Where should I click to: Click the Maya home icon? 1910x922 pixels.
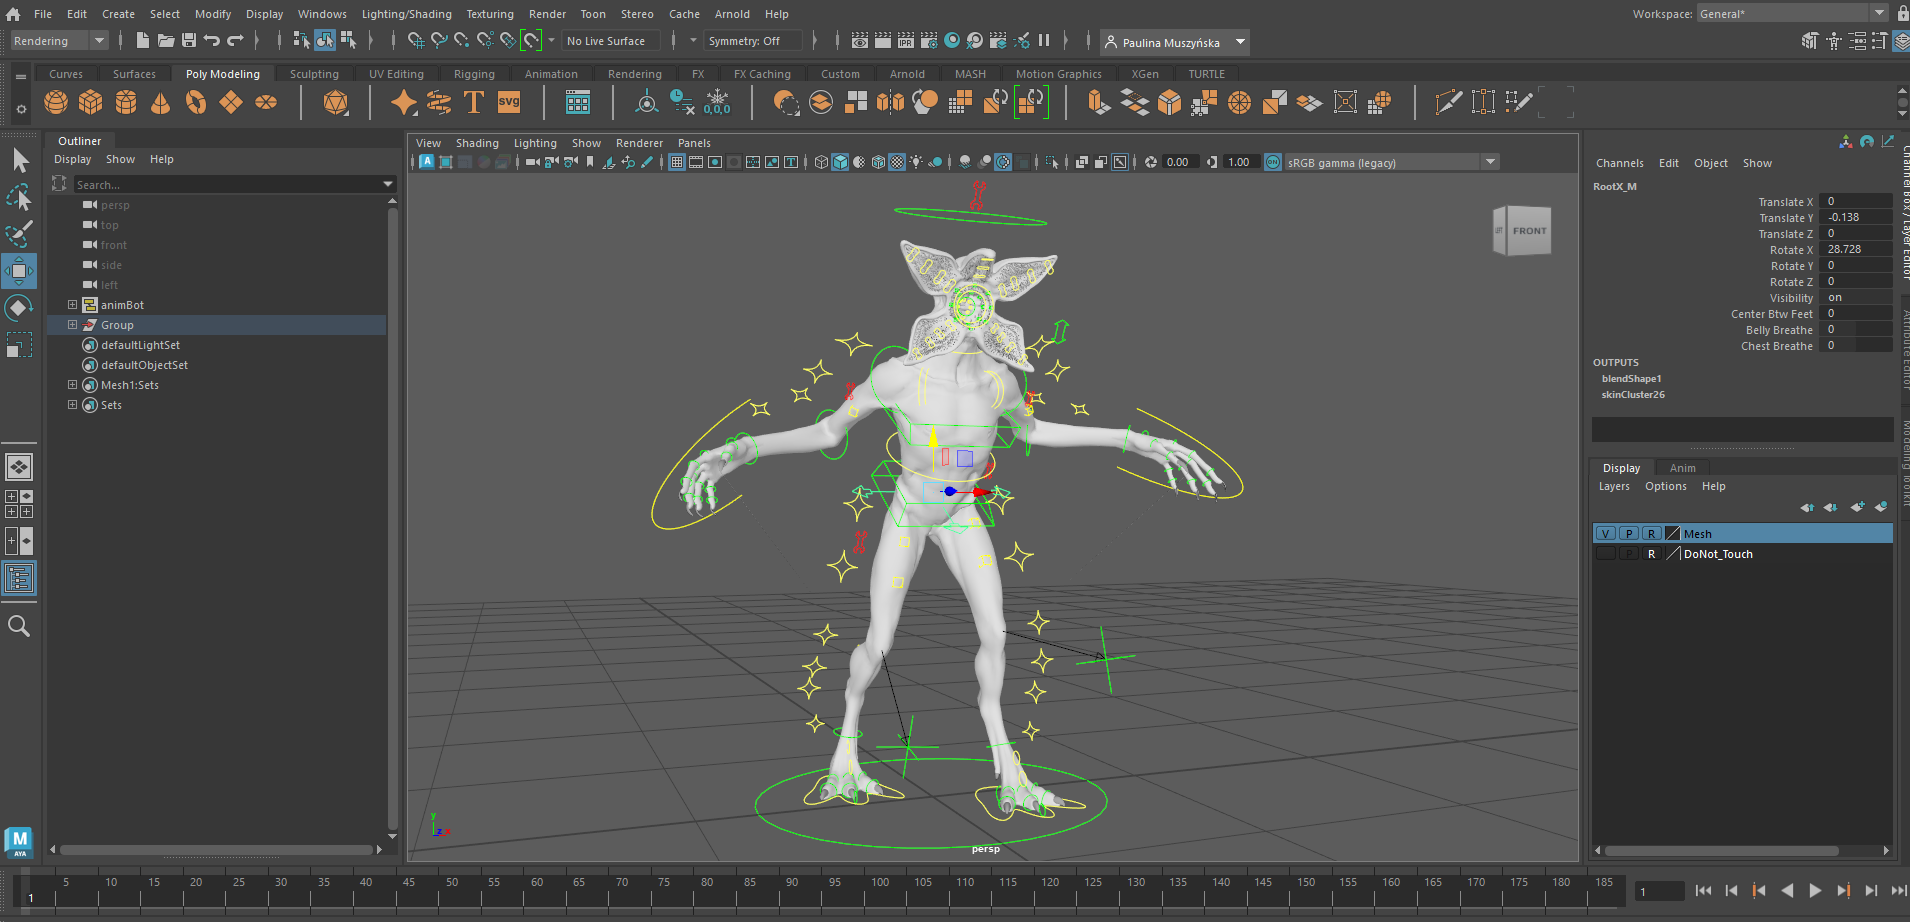pos(13,14)
